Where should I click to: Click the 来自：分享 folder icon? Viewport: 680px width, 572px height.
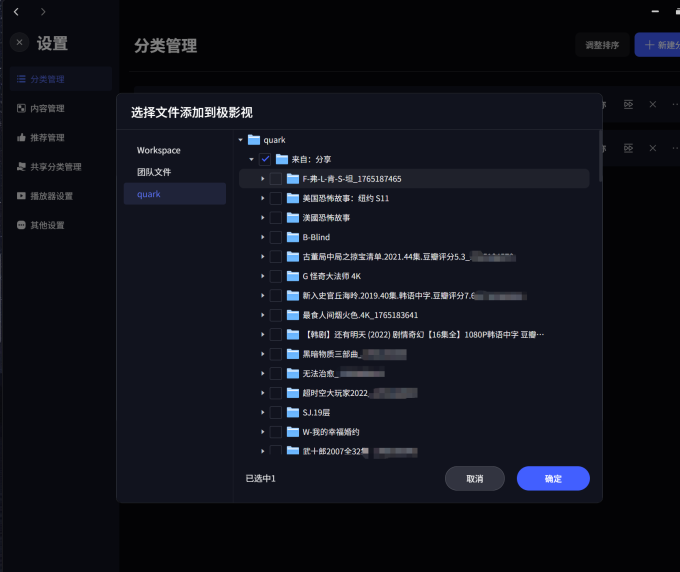(282, 160)
